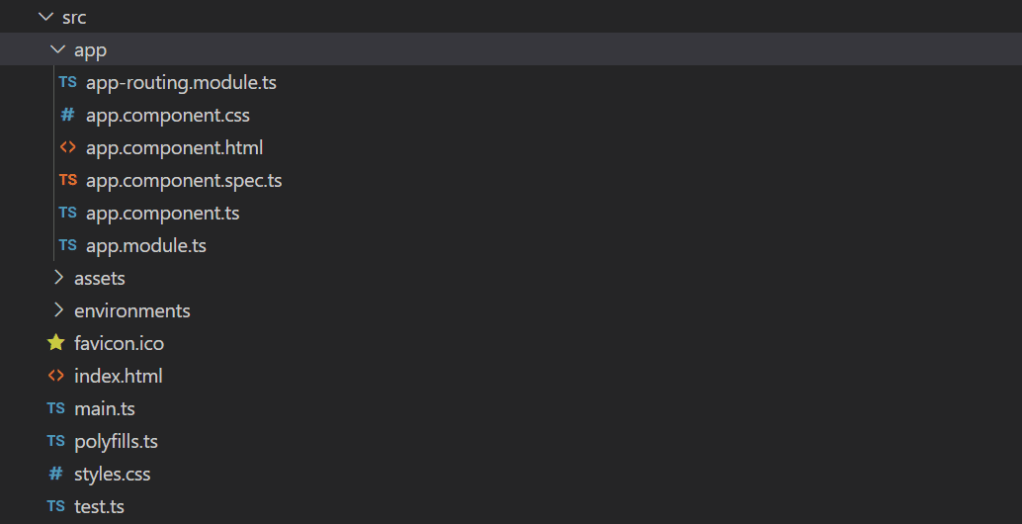
Task: Click the TypeScript icon beside app-routing.module.ts
Action: point(67,83)
